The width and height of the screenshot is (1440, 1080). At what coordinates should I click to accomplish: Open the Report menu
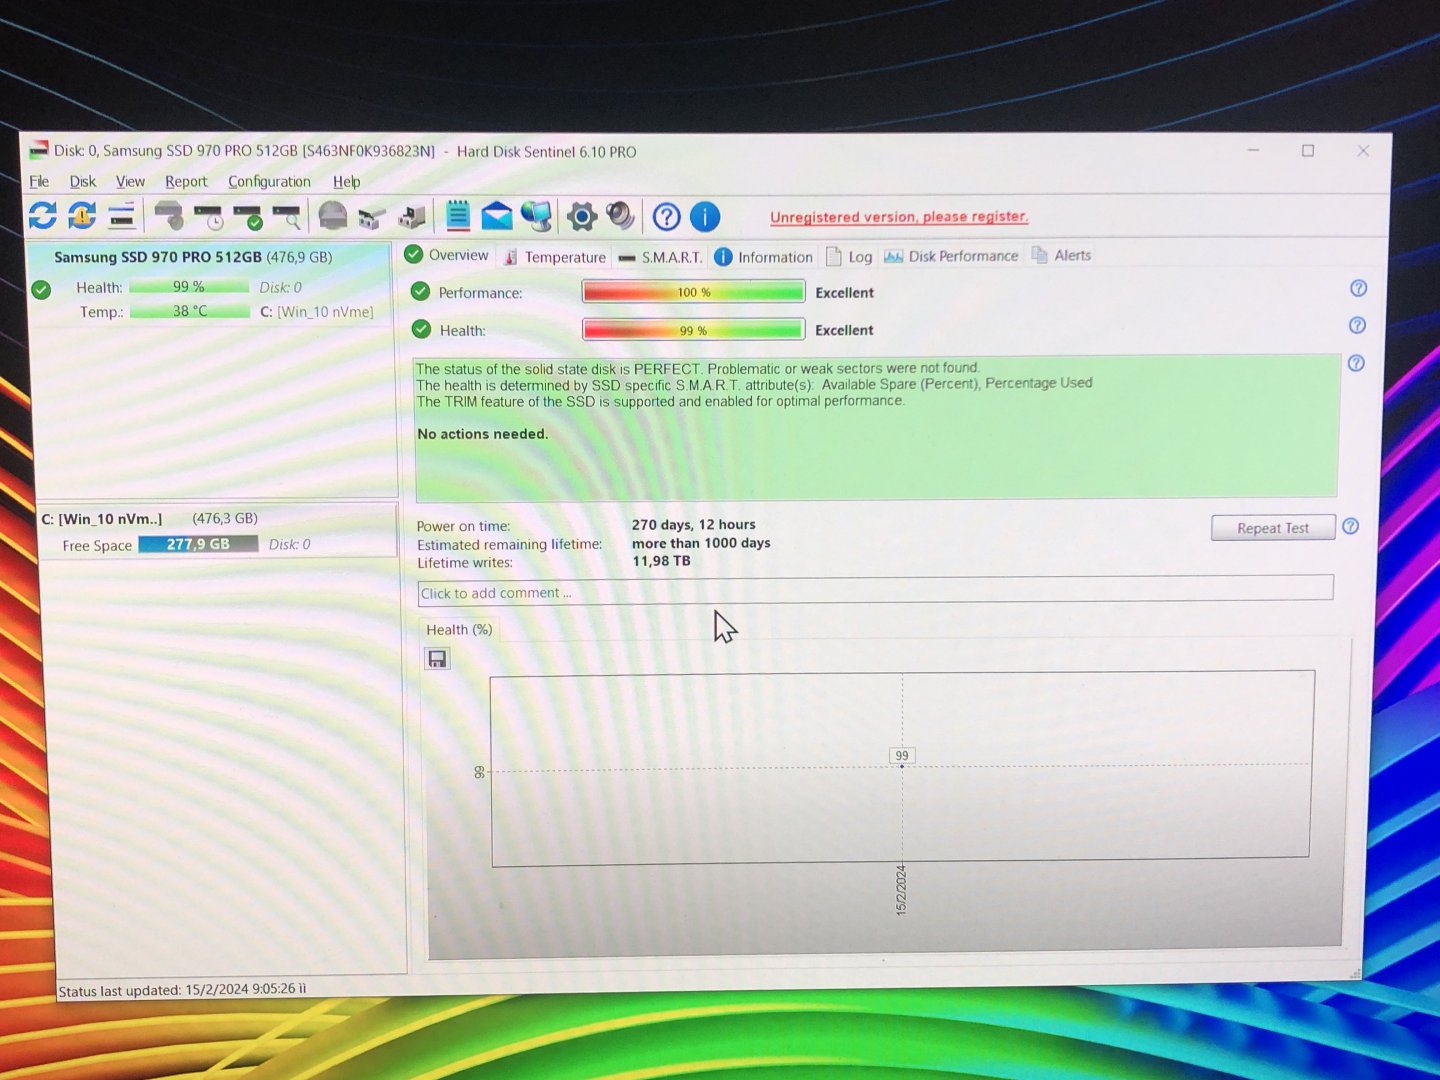186,181
